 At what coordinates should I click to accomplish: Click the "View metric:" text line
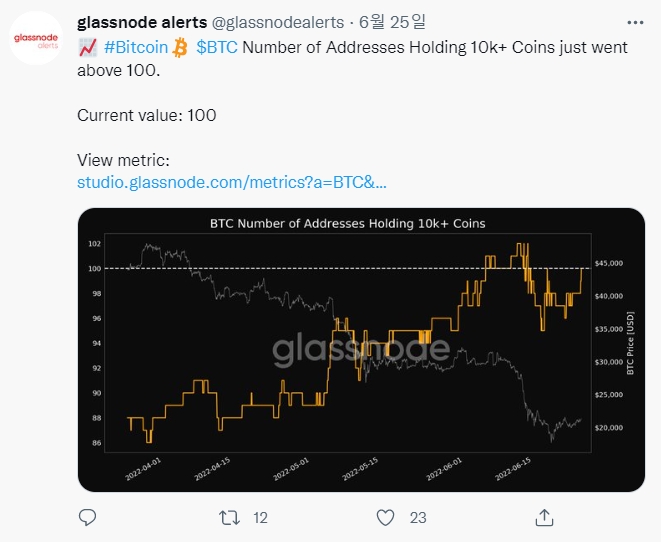pos(124,160)
